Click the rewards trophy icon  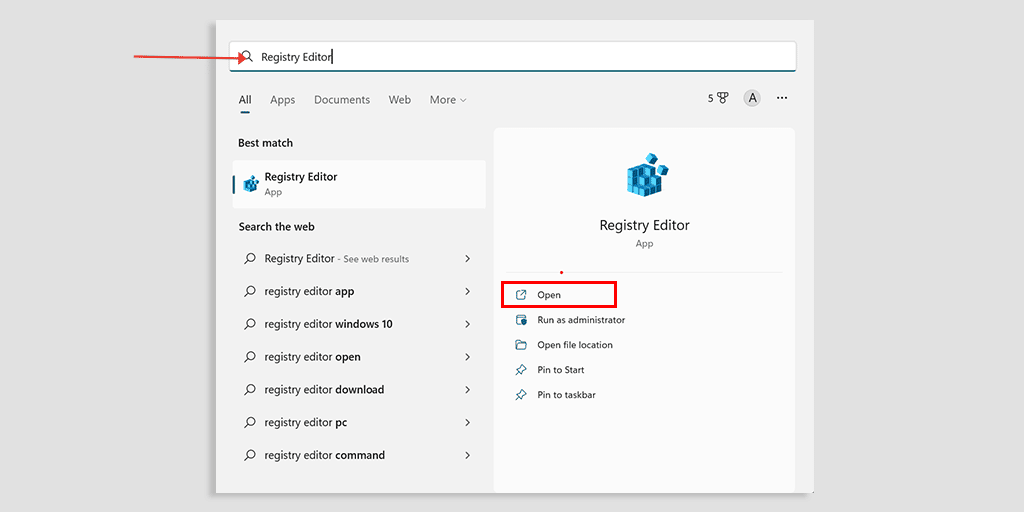722,98
